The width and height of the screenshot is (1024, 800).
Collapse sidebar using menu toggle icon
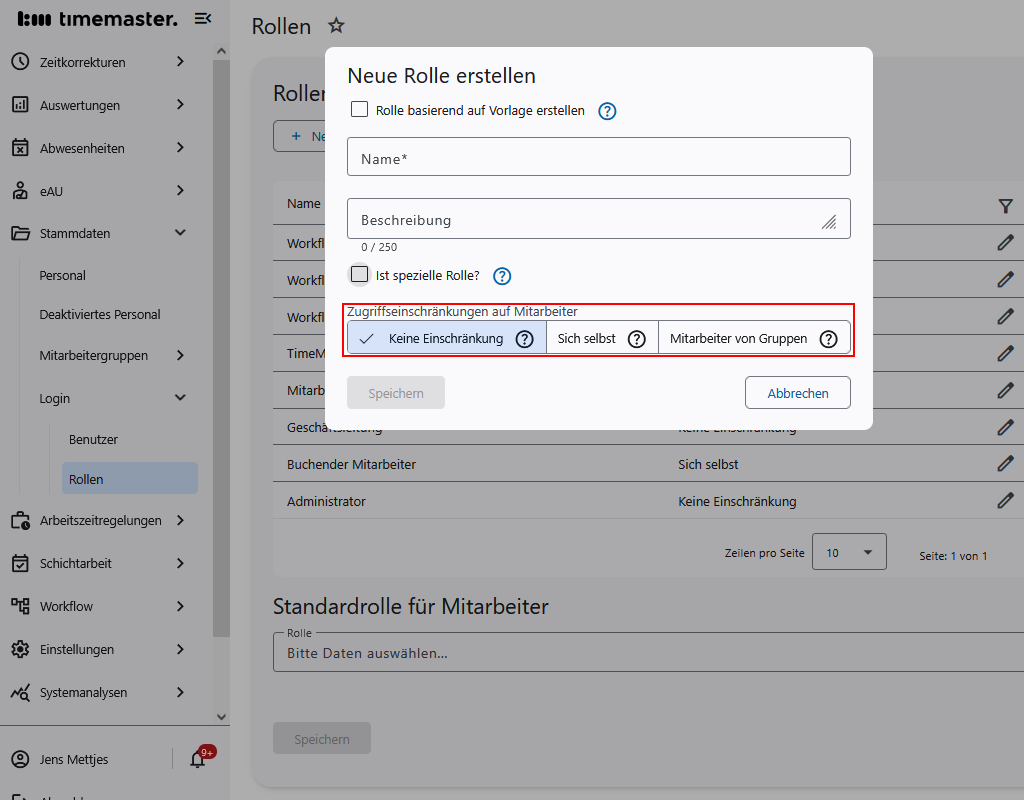pyautogui.click(x=203, y=18)
